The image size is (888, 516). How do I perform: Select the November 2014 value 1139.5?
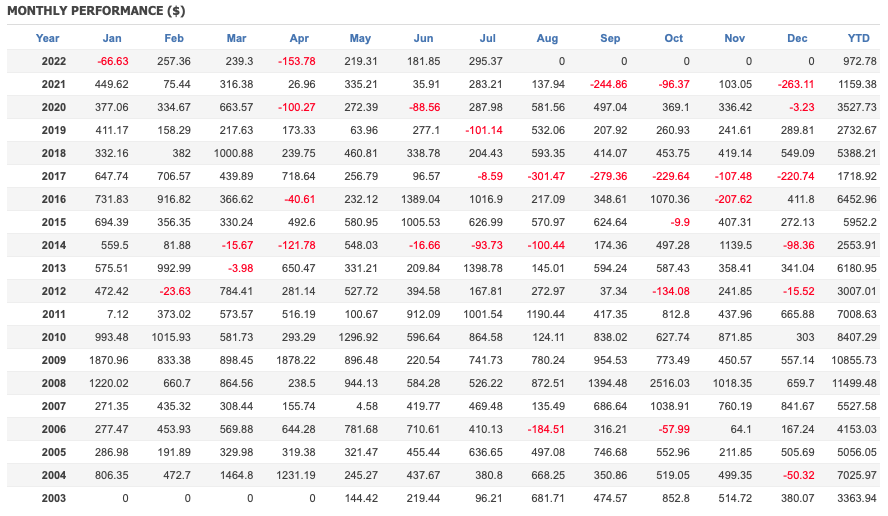pos(734,245)
